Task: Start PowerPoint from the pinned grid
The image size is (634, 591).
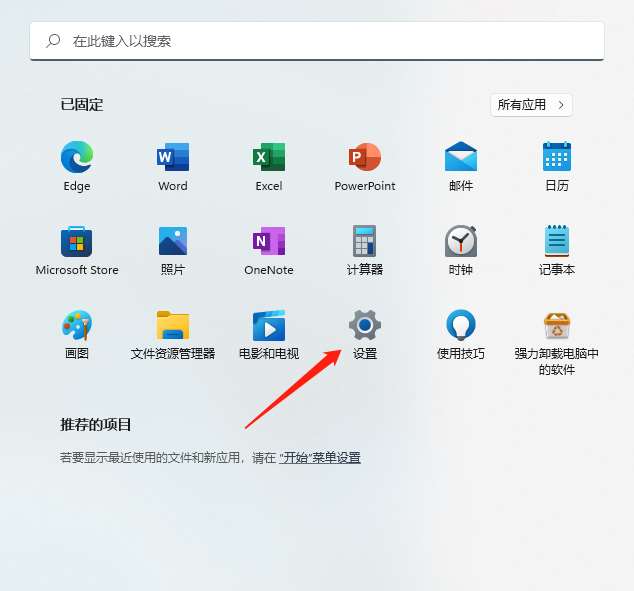Action: (365, 157)
